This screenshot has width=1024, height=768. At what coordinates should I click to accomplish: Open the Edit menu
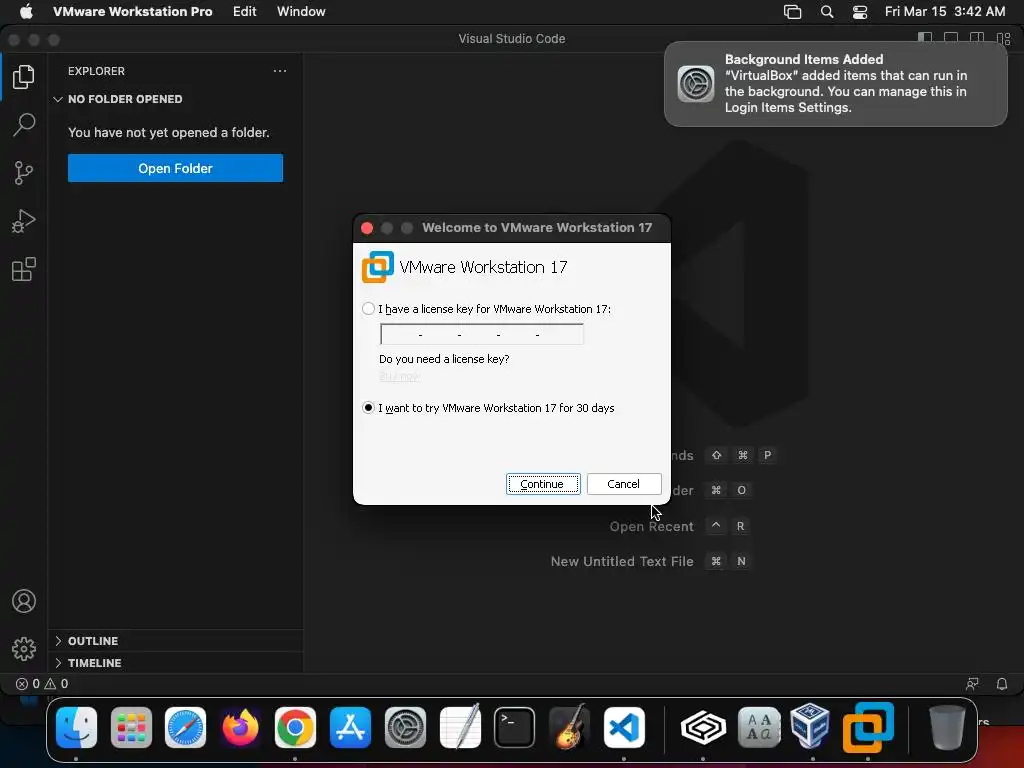coord(244,11)
